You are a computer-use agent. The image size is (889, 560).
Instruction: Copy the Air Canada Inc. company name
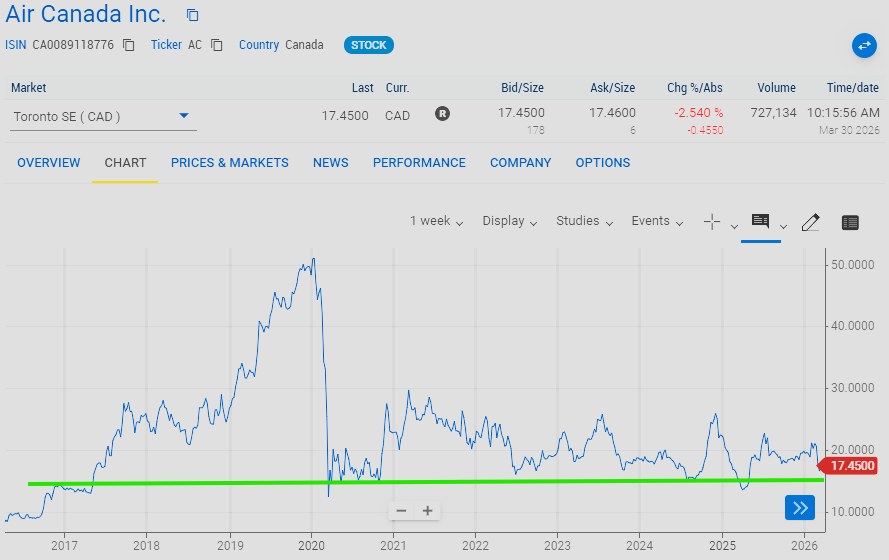(193, 15)
